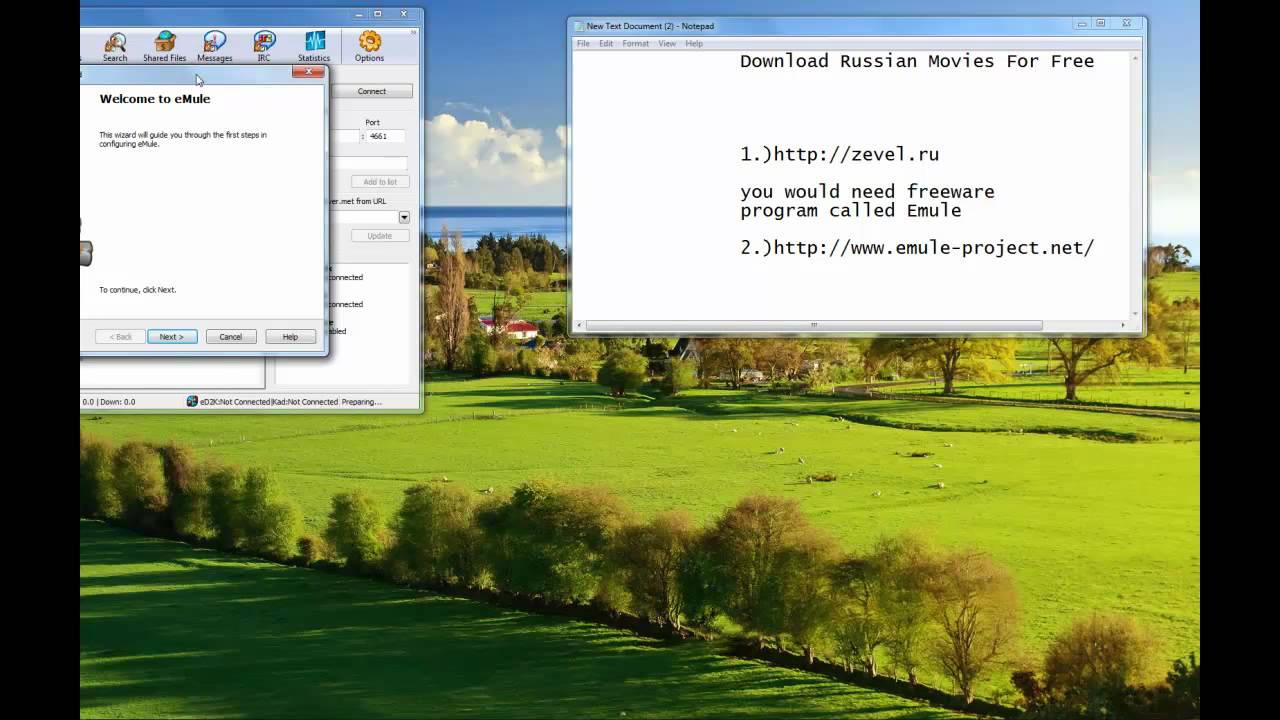Open the Help menu in Notepad
The height and width of the screenshot is (720, 1280).
(694, 44)
